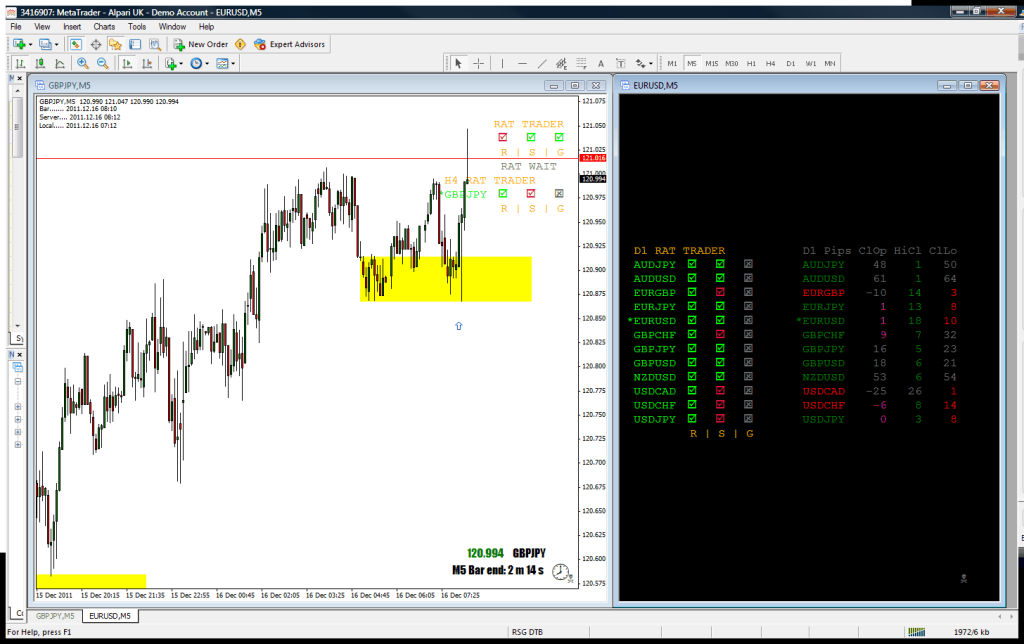
Task: Click the connection bars status icon
Action: pyautogui.click(x=917, y=632)
